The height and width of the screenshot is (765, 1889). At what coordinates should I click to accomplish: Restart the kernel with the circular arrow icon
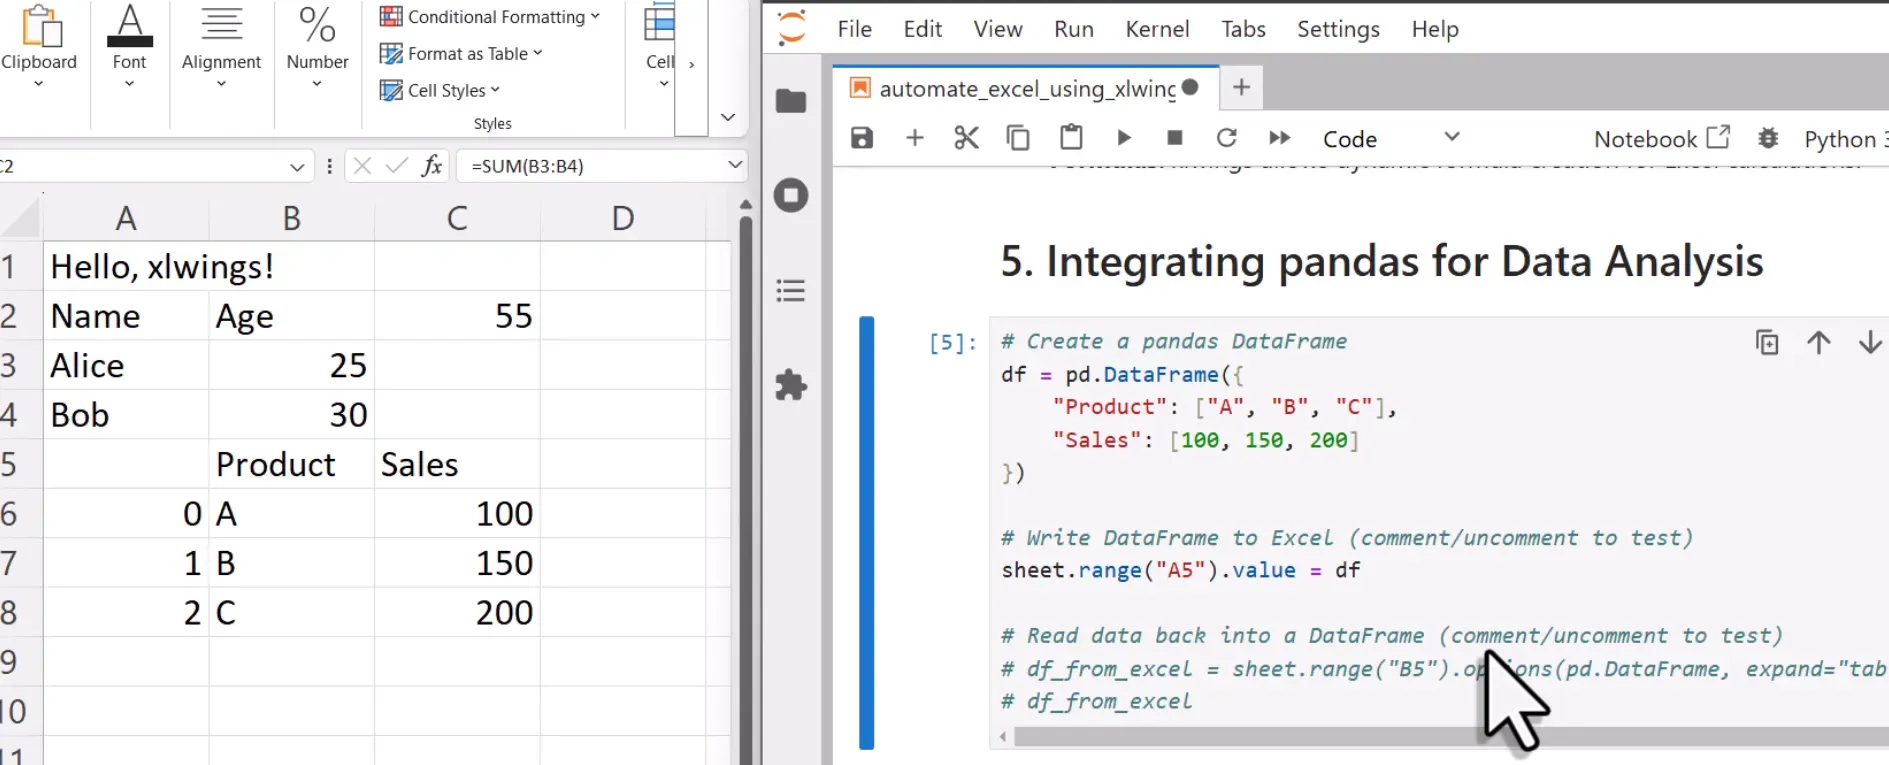[x=1227, y=138]
